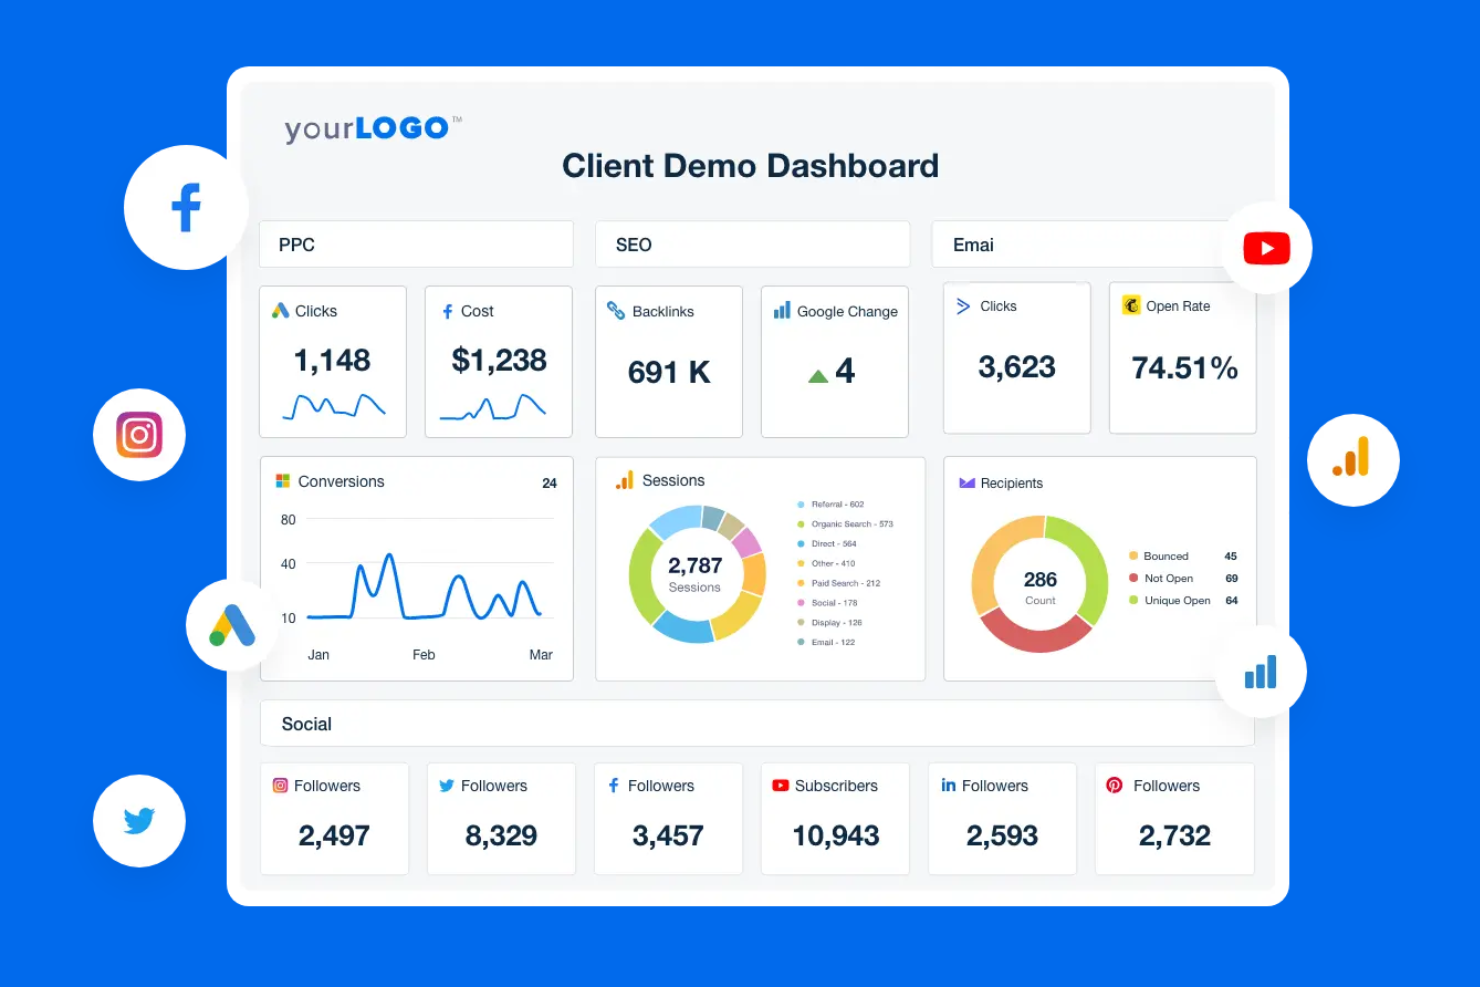Click the floating Google Ads circle icon
Image resolution: width=1480 pixels, height=987 pixels.
pyautogui.click(x=232, y=625)
